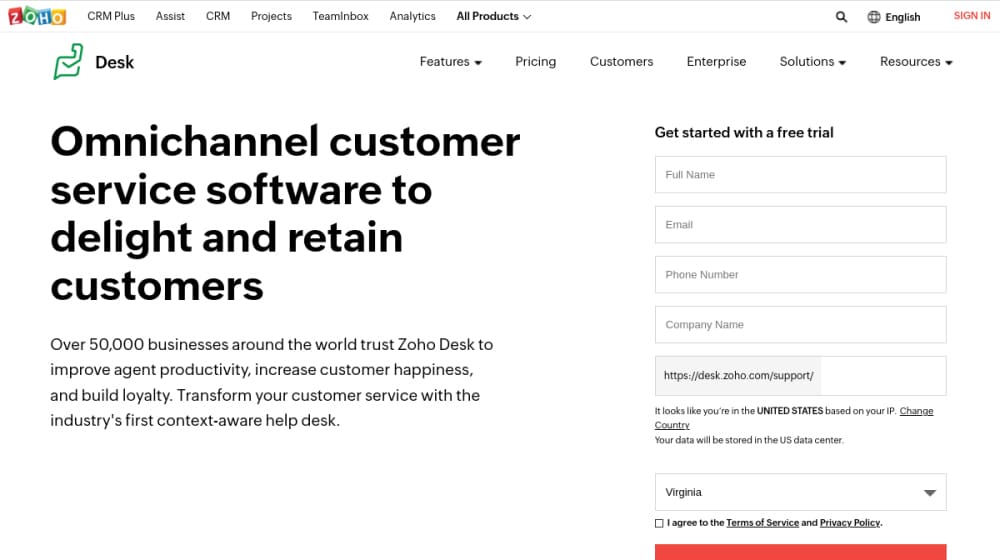Focus the Phone Number field

[x=800, y=274]
